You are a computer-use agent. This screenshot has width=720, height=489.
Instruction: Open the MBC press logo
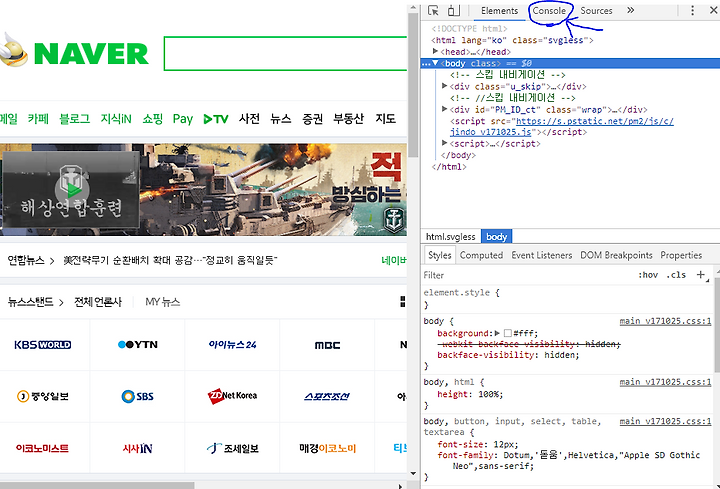(x=327, y=345)
